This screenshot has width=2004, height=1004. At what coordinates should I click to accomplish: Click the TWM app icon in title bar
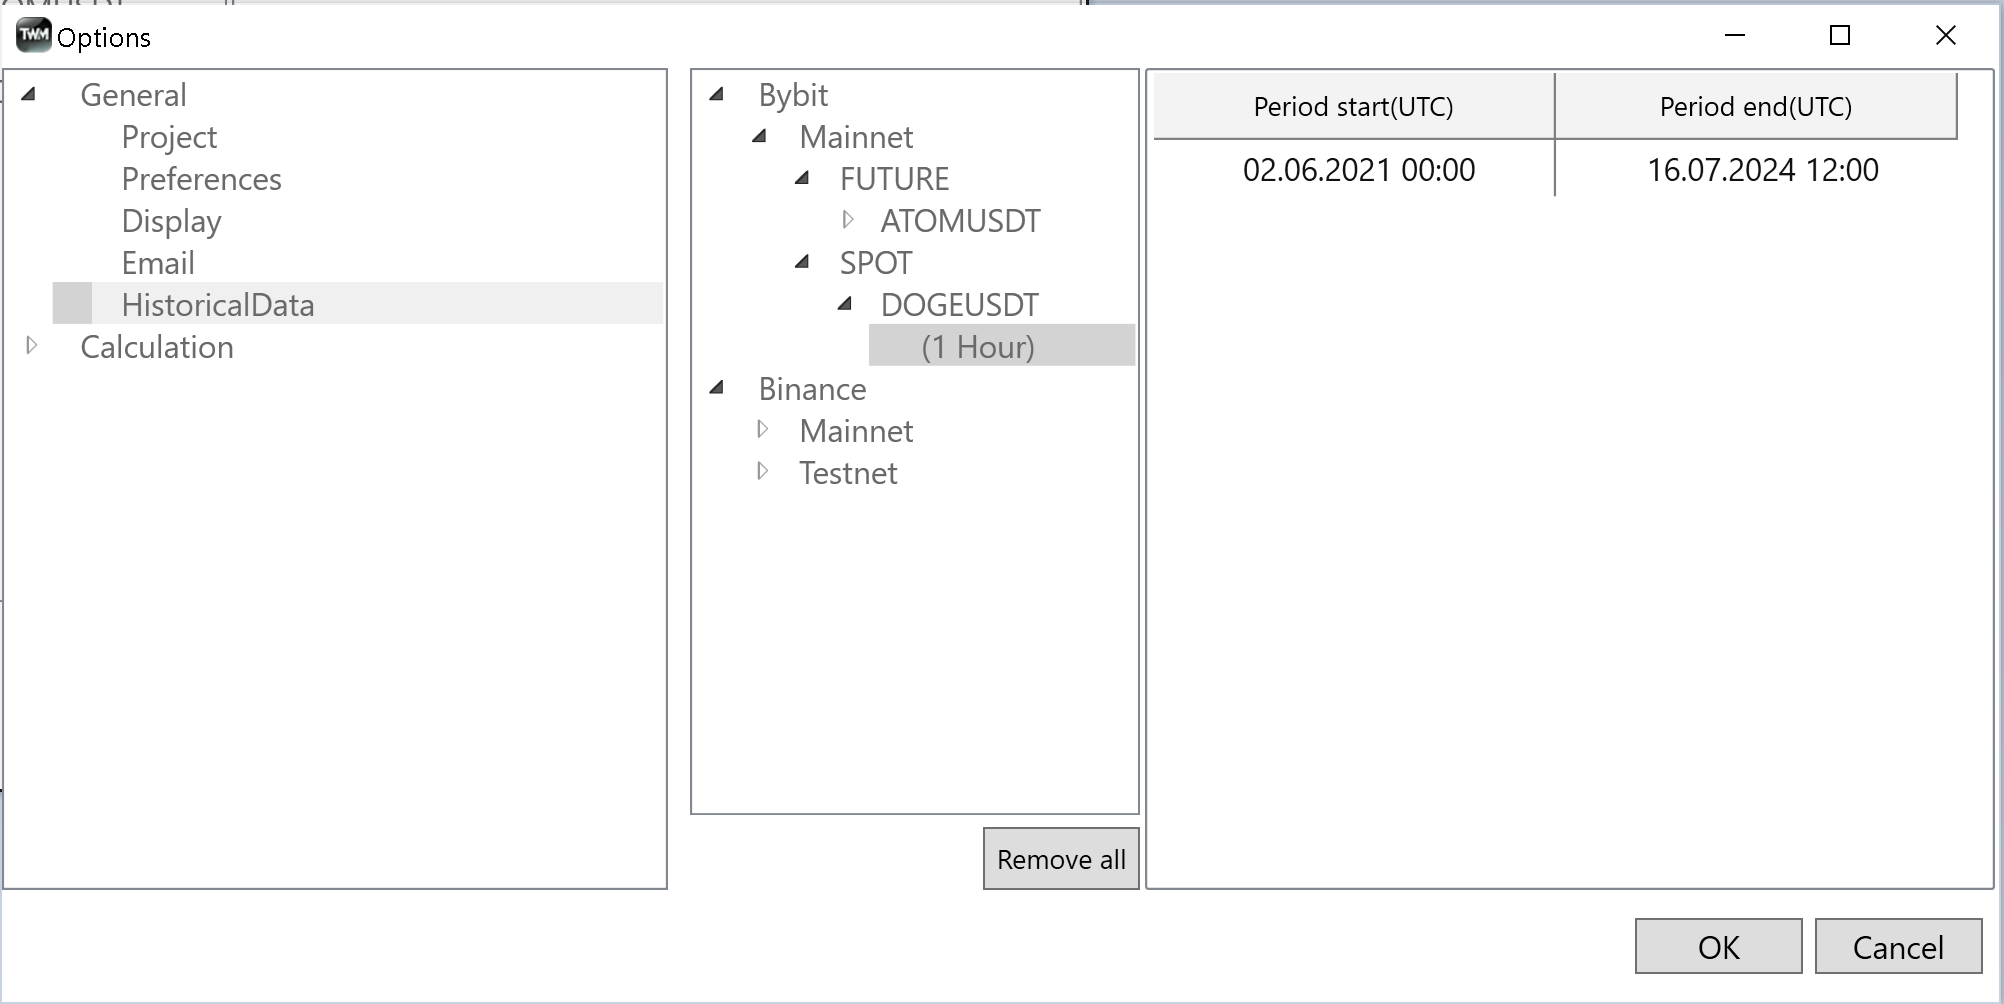(x=33, y=35)
